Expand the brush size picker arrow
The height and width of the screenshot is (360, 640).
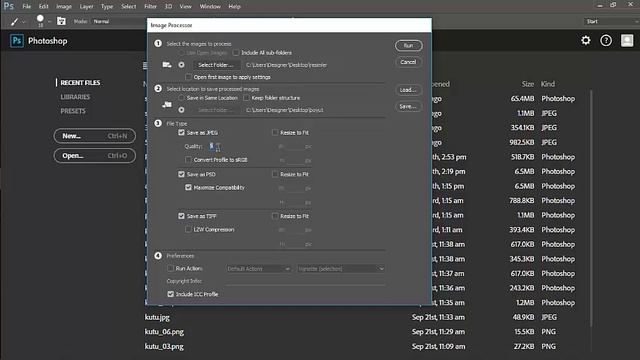pyautogui.click(x=49, y=21)
